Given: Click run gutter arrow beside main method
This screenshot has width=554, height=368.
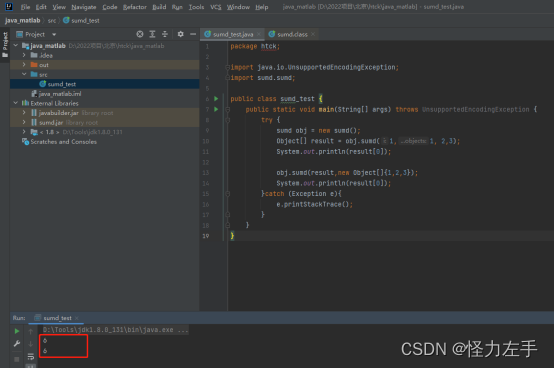Looking at the screenshot, I should [216, 109].
